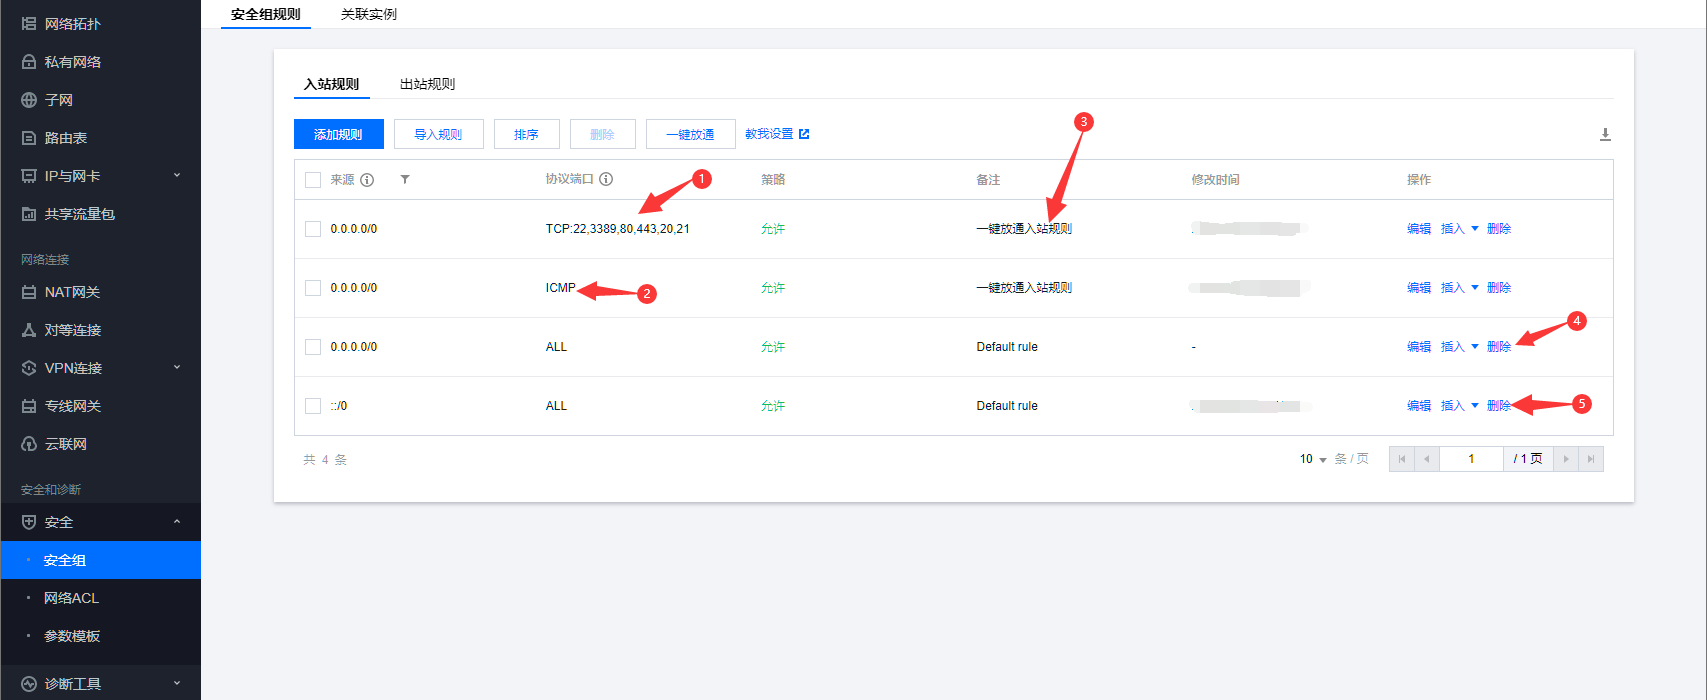Click the IP与网卡 icon

(29, 176)
